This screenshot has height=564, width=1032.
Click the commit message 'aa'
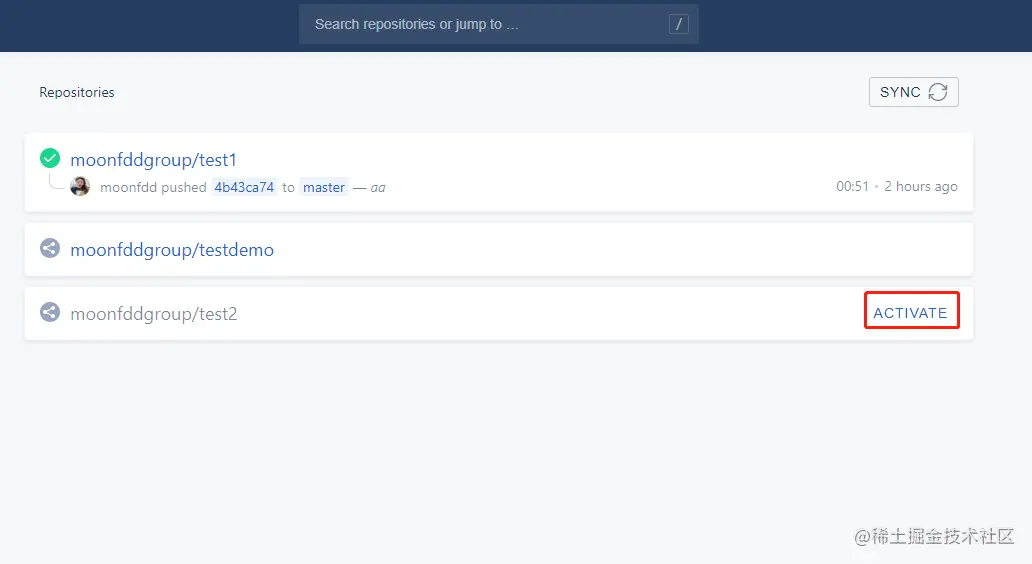pyautogui.click(x=378, y=188)
